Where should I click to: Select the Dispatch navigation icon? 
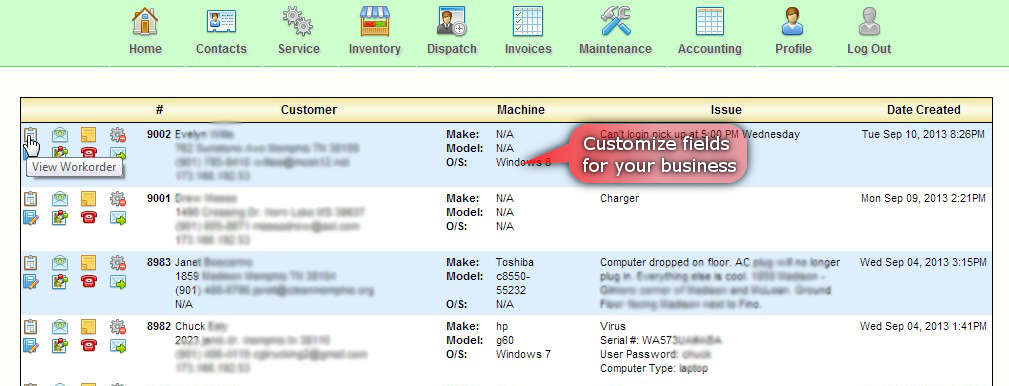[x=452, y=31]
